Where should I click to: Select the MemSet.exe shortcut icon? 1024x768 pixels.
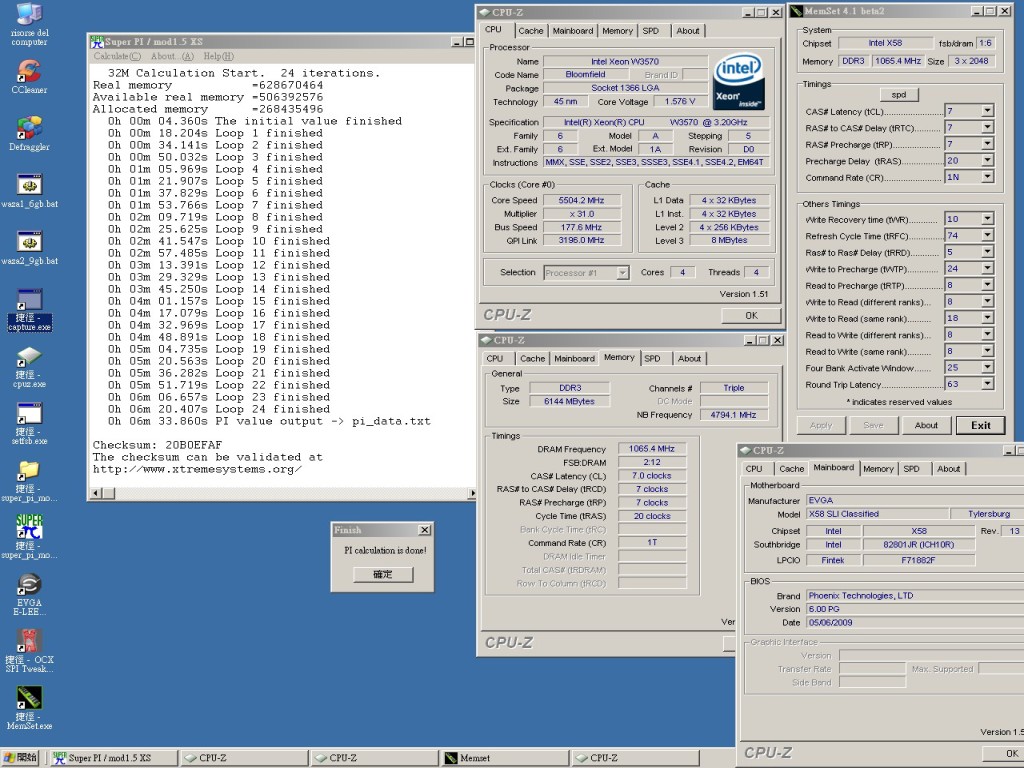click(x=29, y=708)
